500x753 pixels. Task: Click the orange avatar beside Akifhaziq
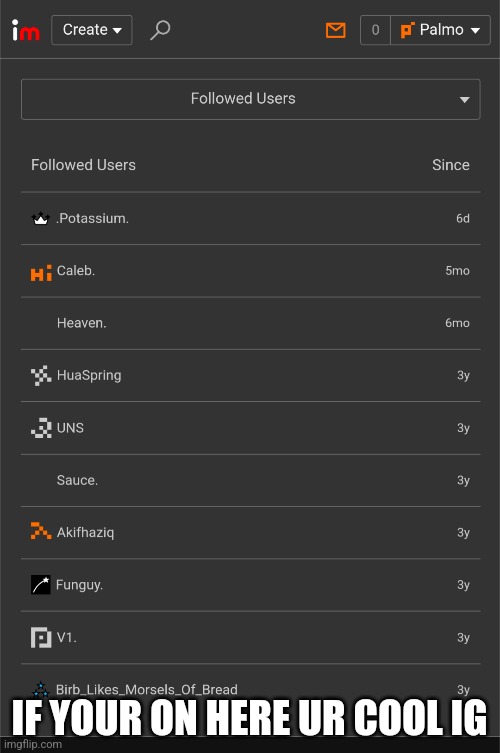pos(41,531)
